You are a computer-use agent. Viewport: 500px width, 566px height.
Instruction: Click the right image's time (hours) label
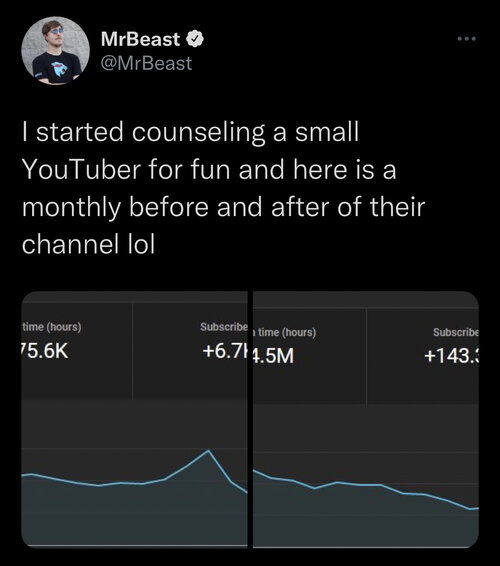click(284, 332)
